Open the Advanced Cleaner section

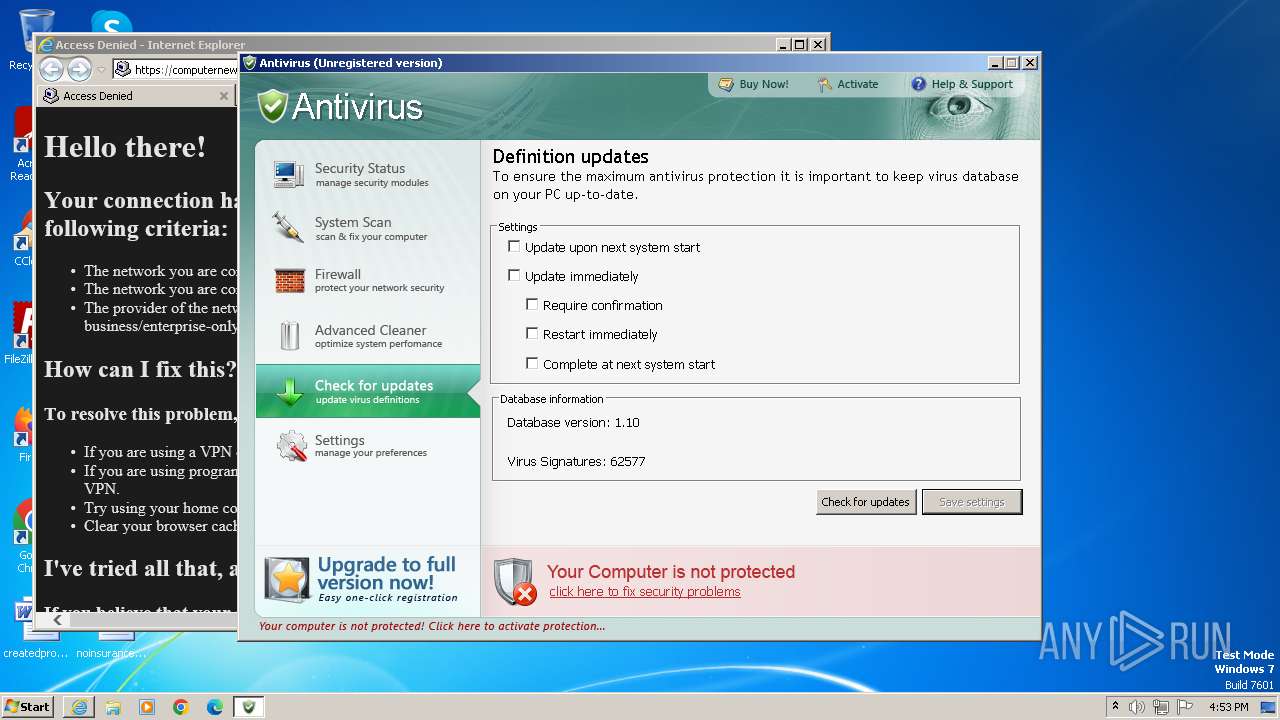tap(368, 336)
